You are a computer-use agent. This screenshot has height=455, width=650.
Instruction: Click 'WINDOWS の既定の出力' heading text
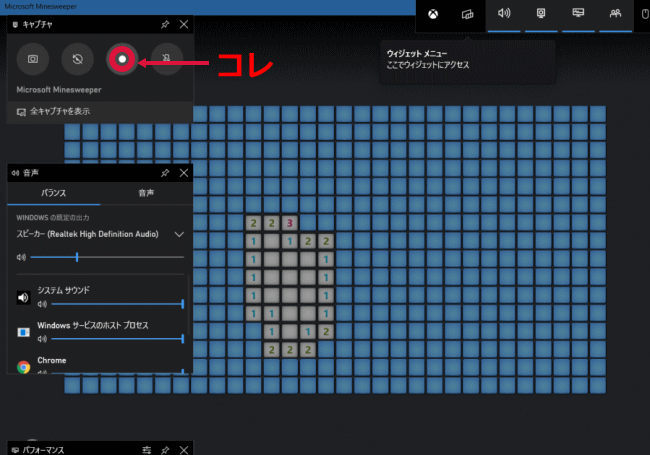[x=53, y=218]
